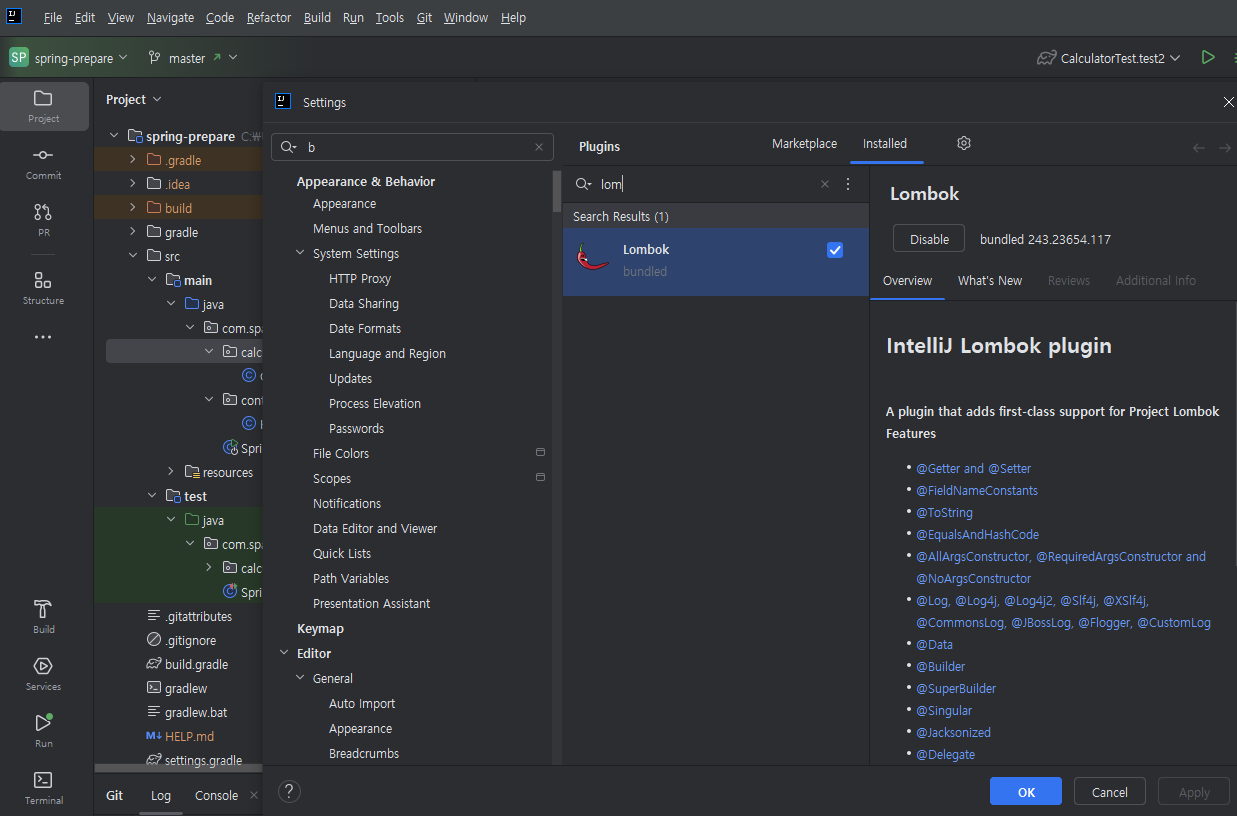This screenshot has width=1237, height=816.
Task: Click the IntelliJ logo in title bar
Action: point(14,17)
